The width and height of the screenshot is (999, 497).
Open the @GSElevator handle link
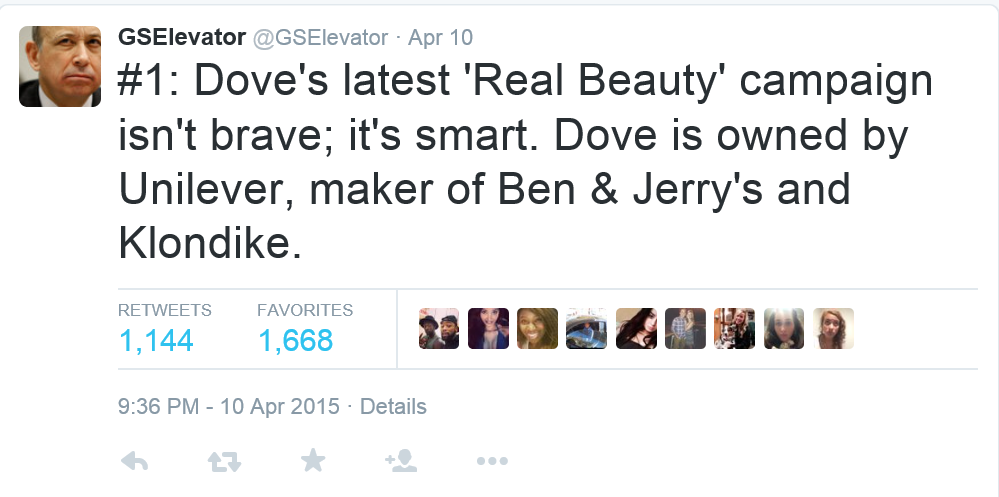[320, 38]
